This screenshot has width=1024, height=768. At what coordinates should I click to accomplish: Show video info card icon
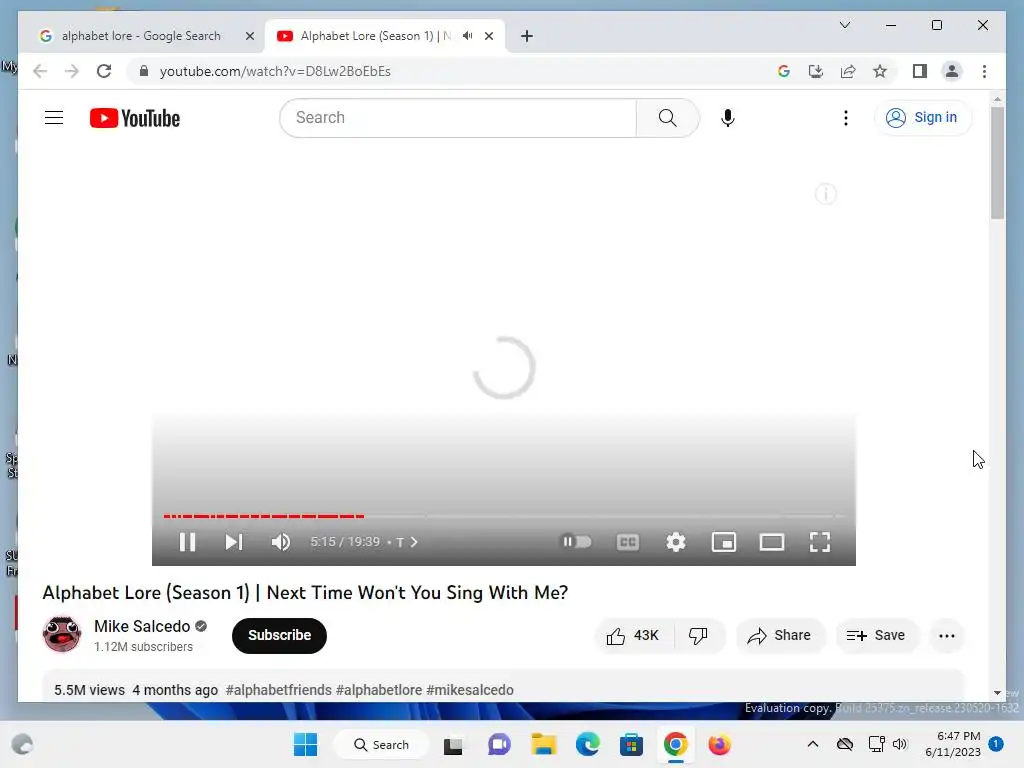click(826, 194)
